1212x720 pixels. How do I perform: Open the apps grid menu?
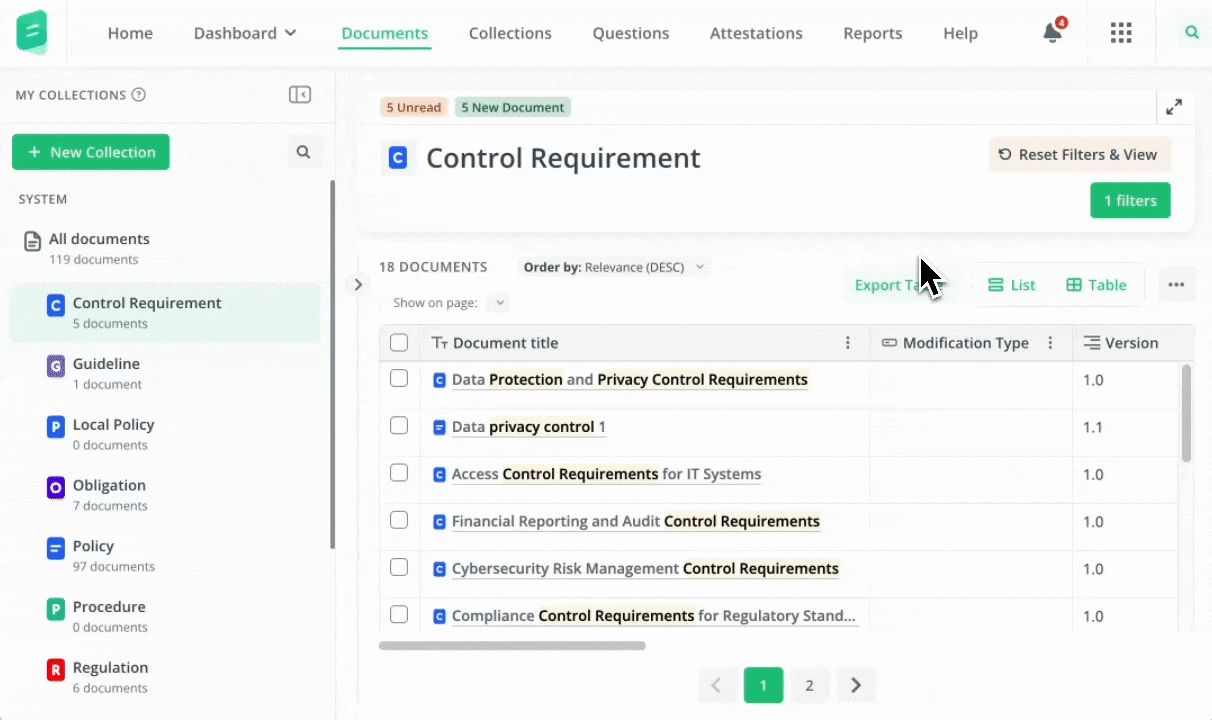(x=1121, y=33)
